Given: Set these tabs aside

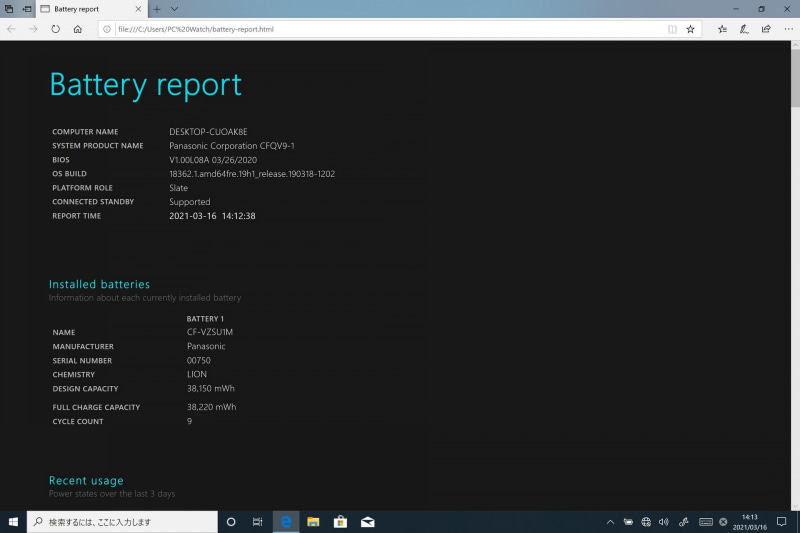Looking at the screenshot, I should tap(27, 9).
